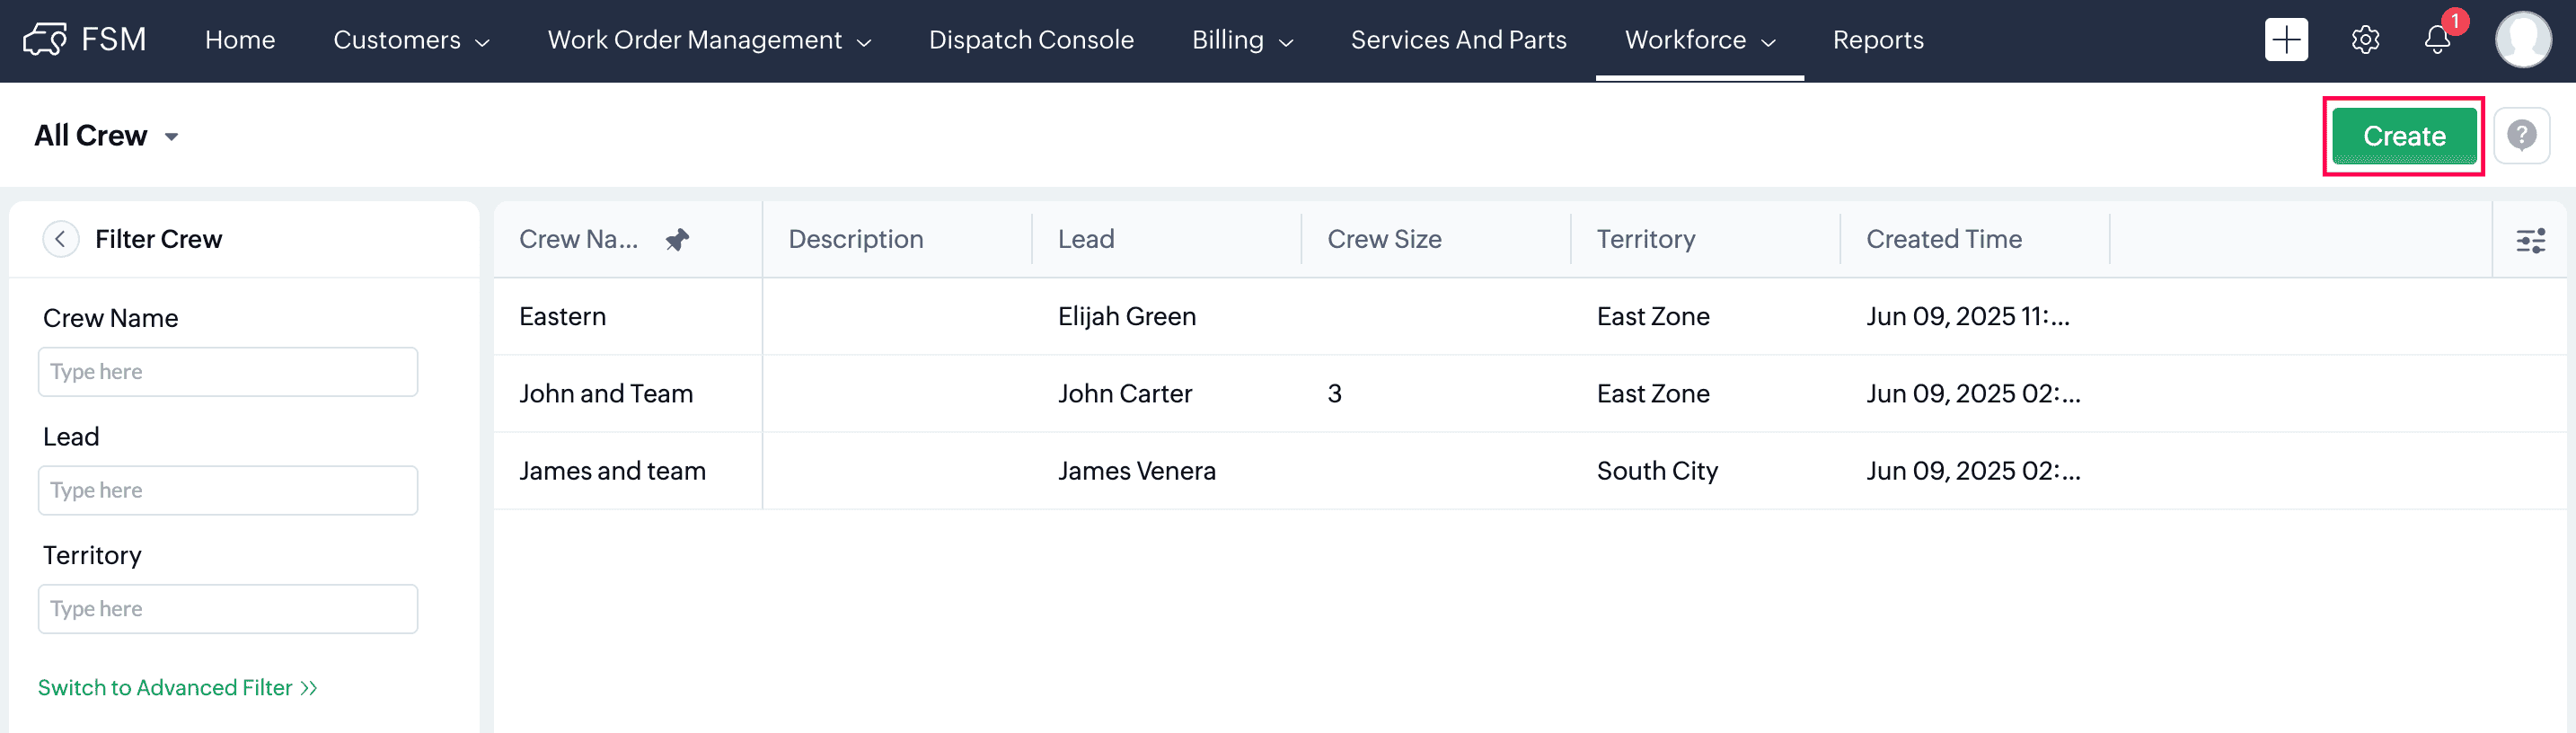Viewport: 2576px width, 733px height.
Task: Focus the Crew Name filter field
Action: click(228, 372)
